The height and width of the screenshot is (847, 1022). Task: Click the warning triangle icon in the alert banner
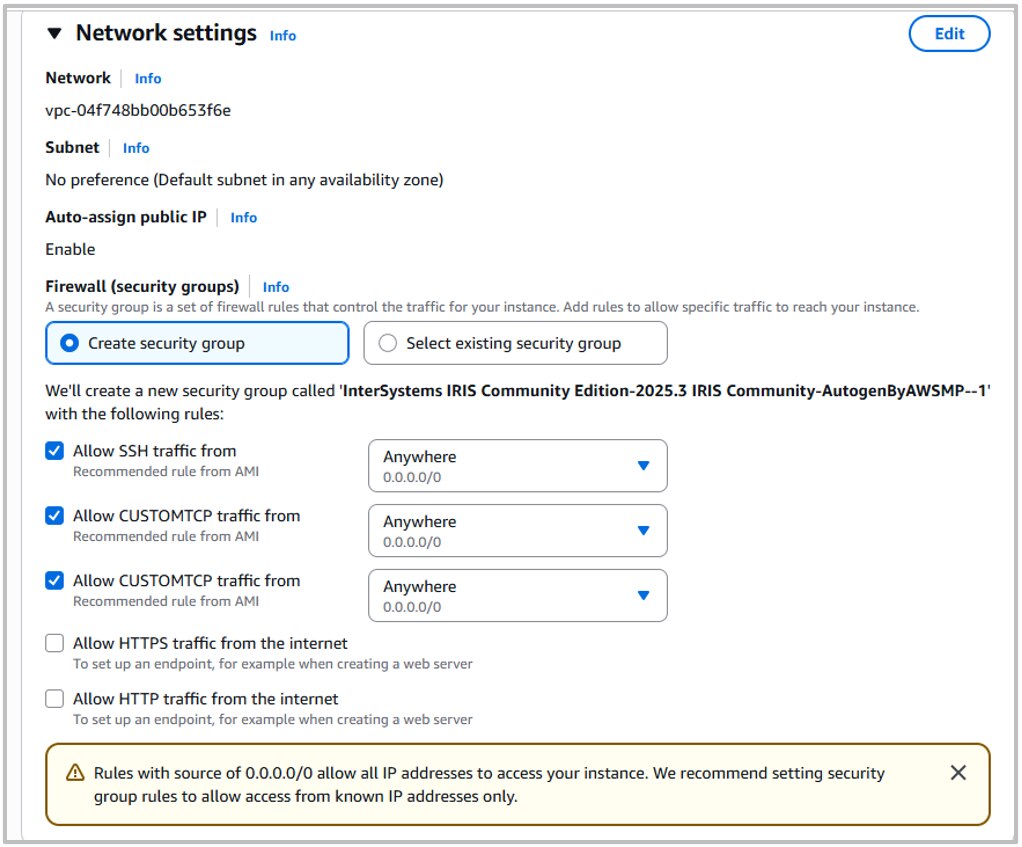77,772
